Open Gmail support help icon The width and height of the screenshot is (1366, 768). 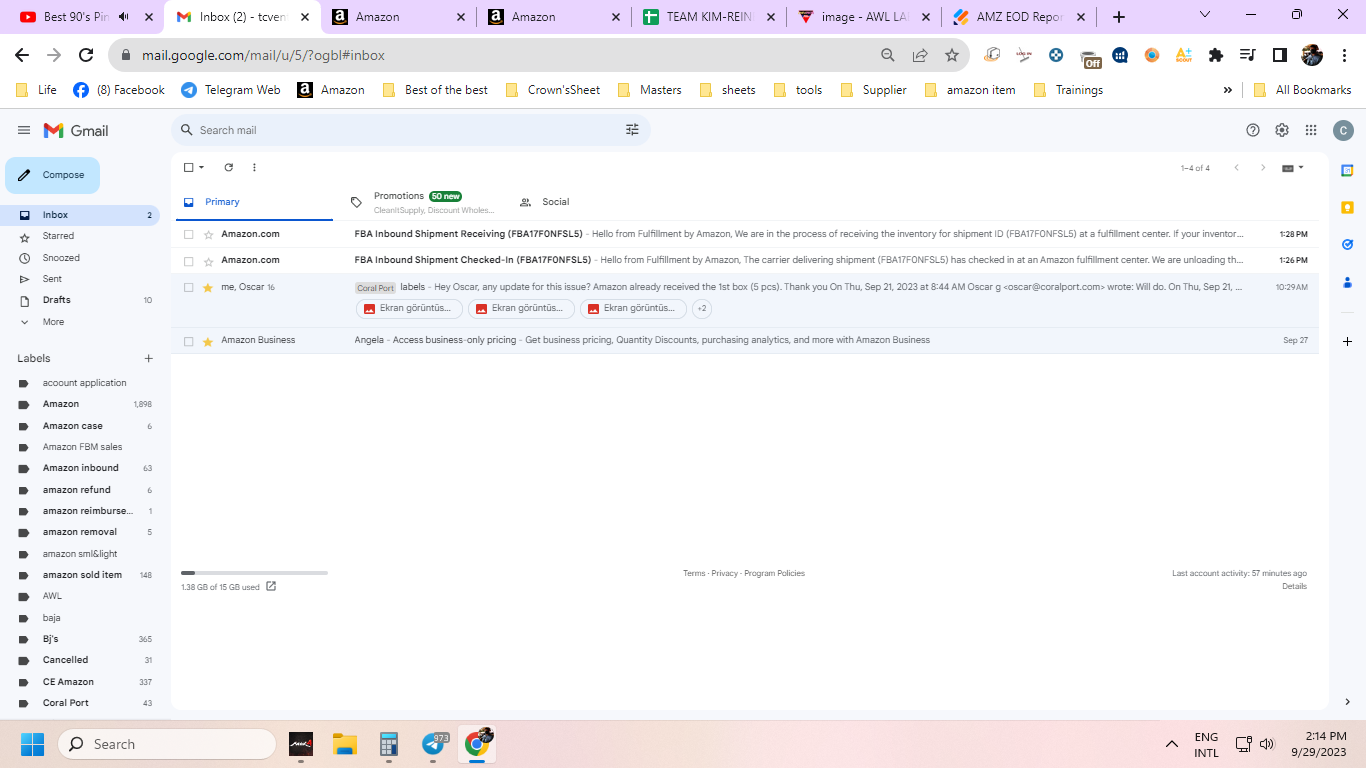tap(1253, 130)
